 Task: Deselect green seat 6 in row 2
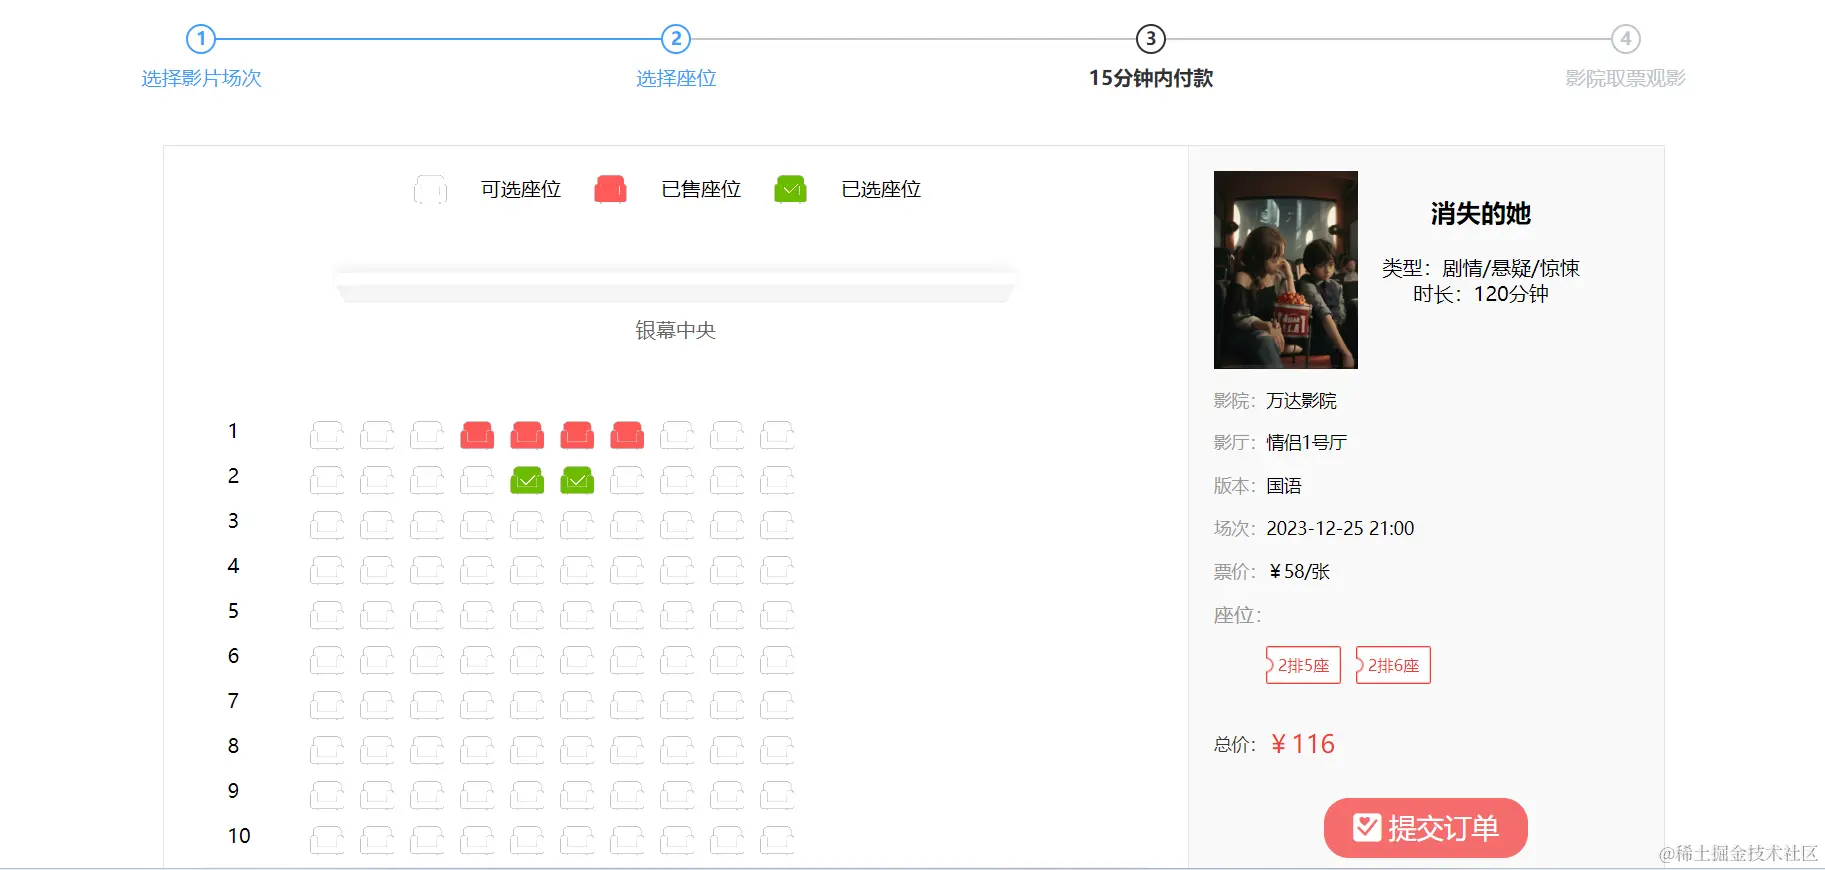pyautogui.click(x=577, y=480)
